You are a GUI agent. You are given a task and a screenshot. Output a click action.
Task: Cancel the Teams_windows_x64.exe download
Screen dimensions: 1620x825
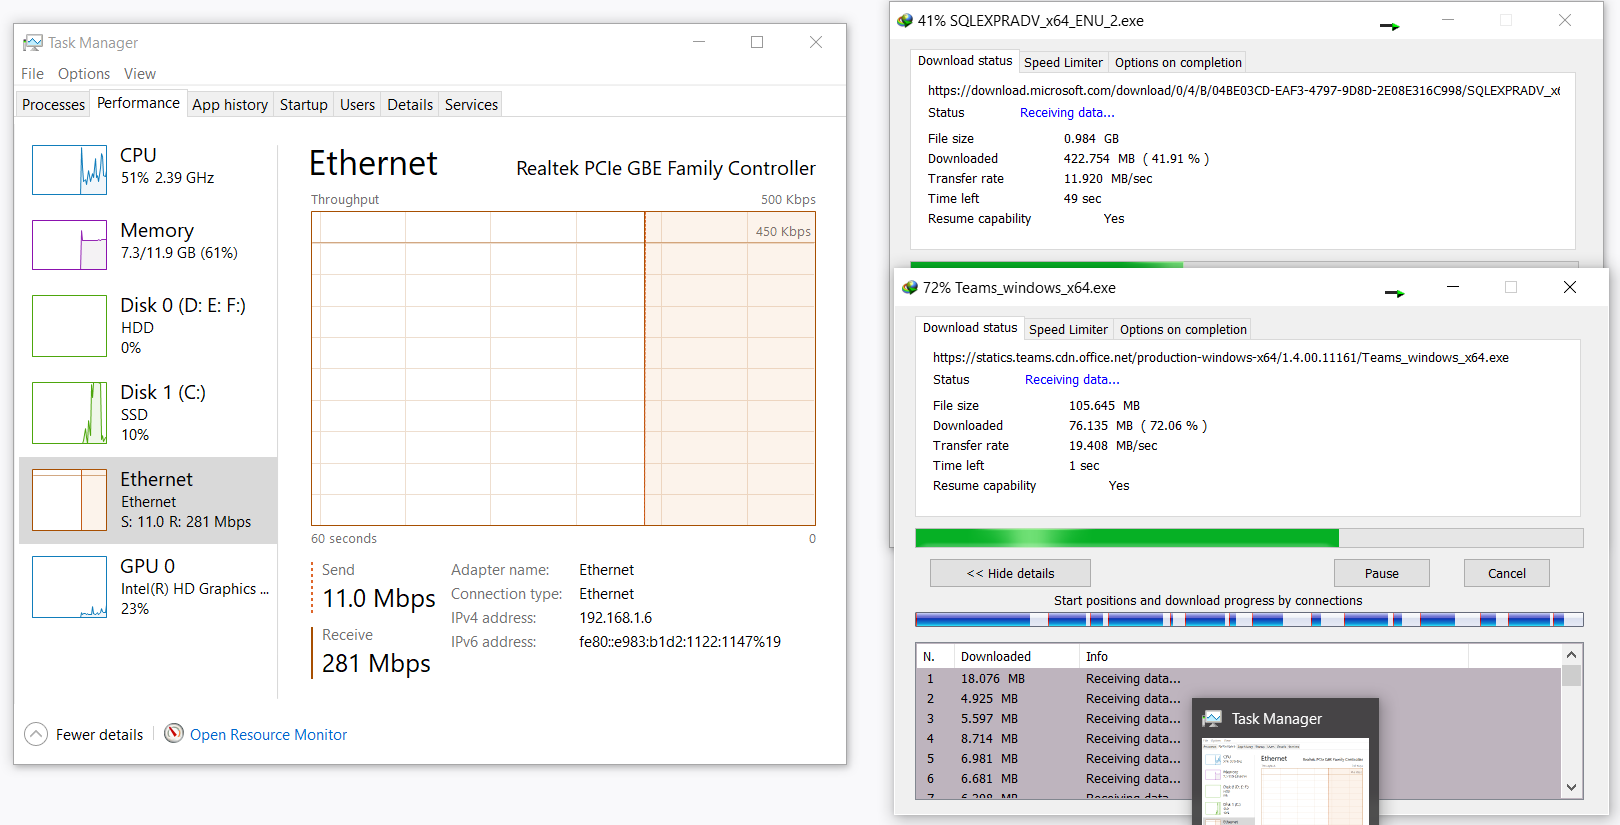[1507, 573]
